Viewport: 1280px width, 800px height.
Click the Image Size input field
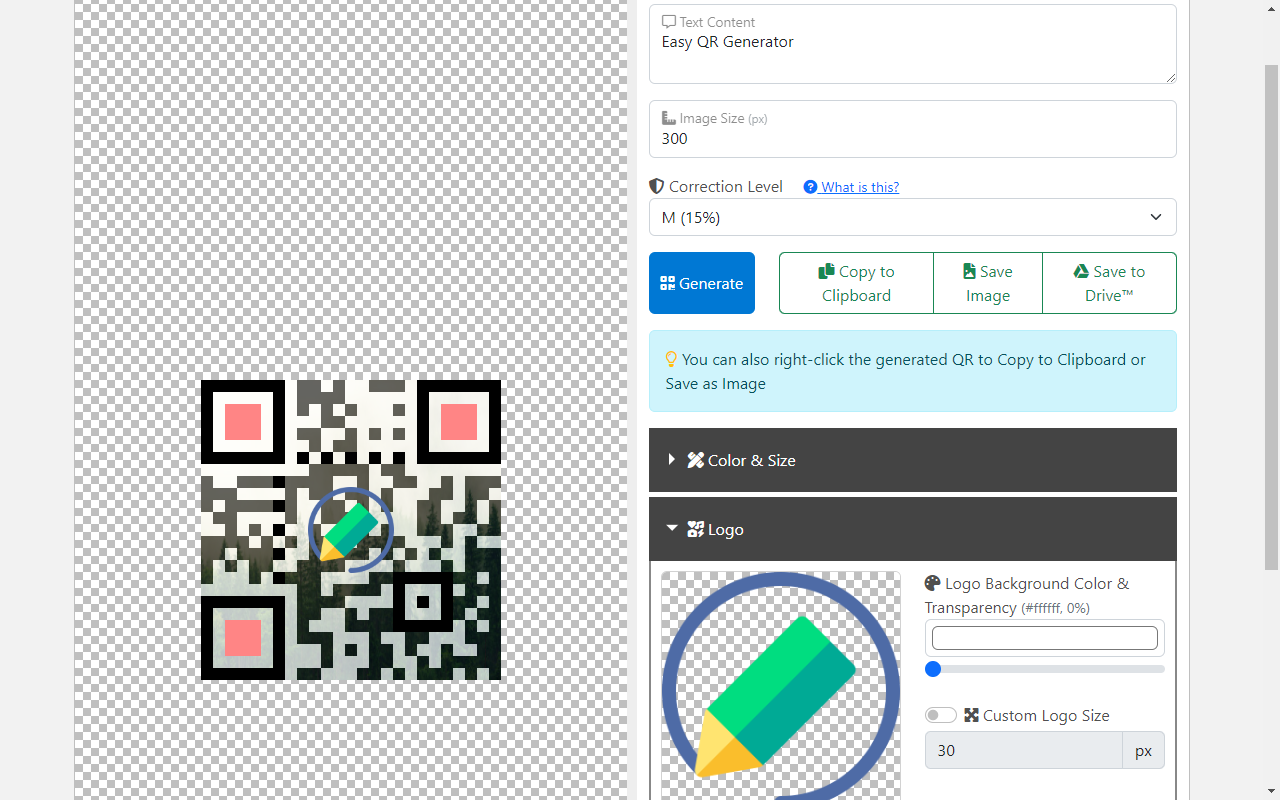[912, 139]
